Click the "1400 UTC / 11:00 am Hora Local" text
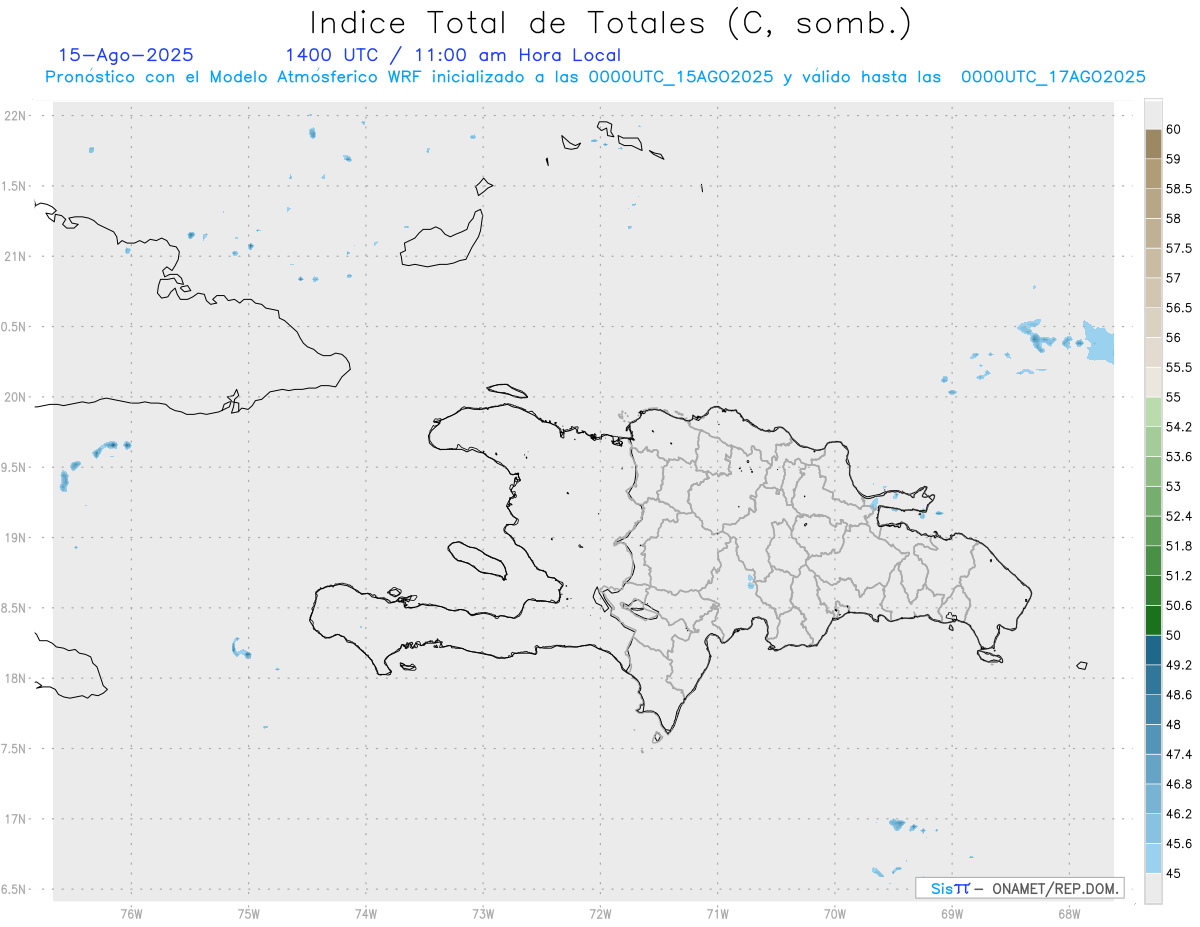This screenshot has width=1200, height=927. [x=453, y=56]
